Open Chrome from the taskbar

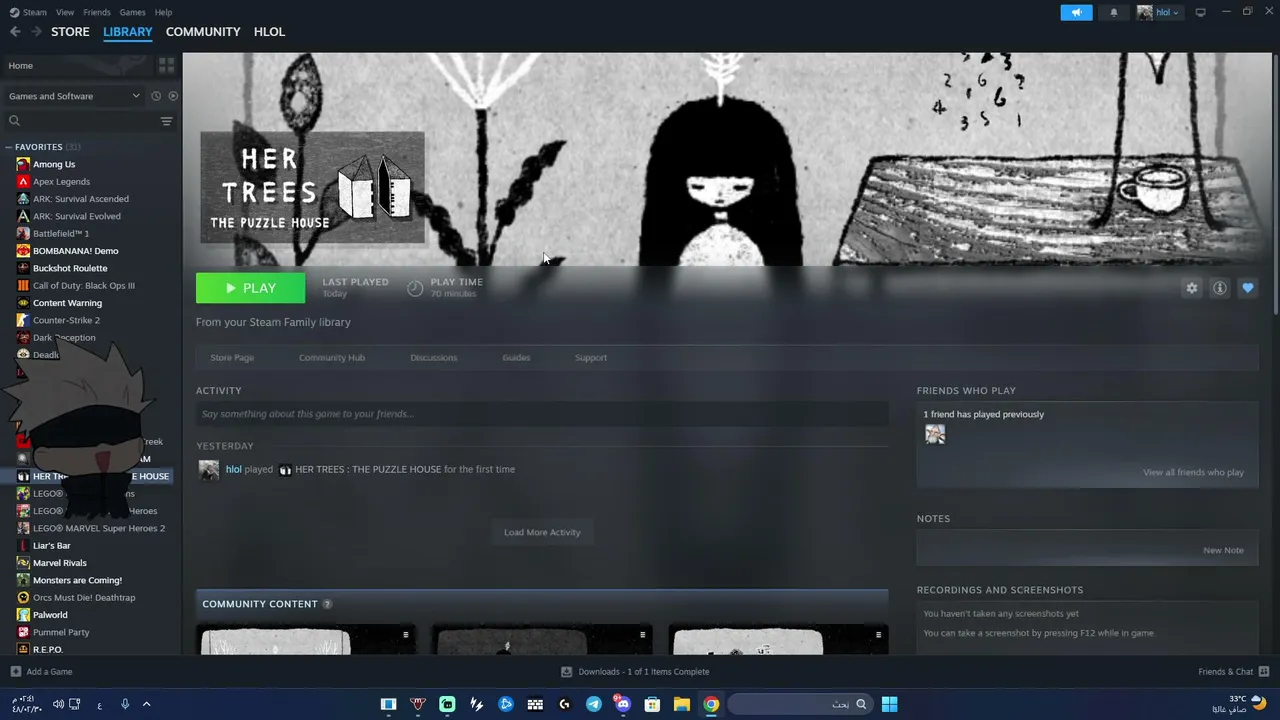tap(711, 704)
